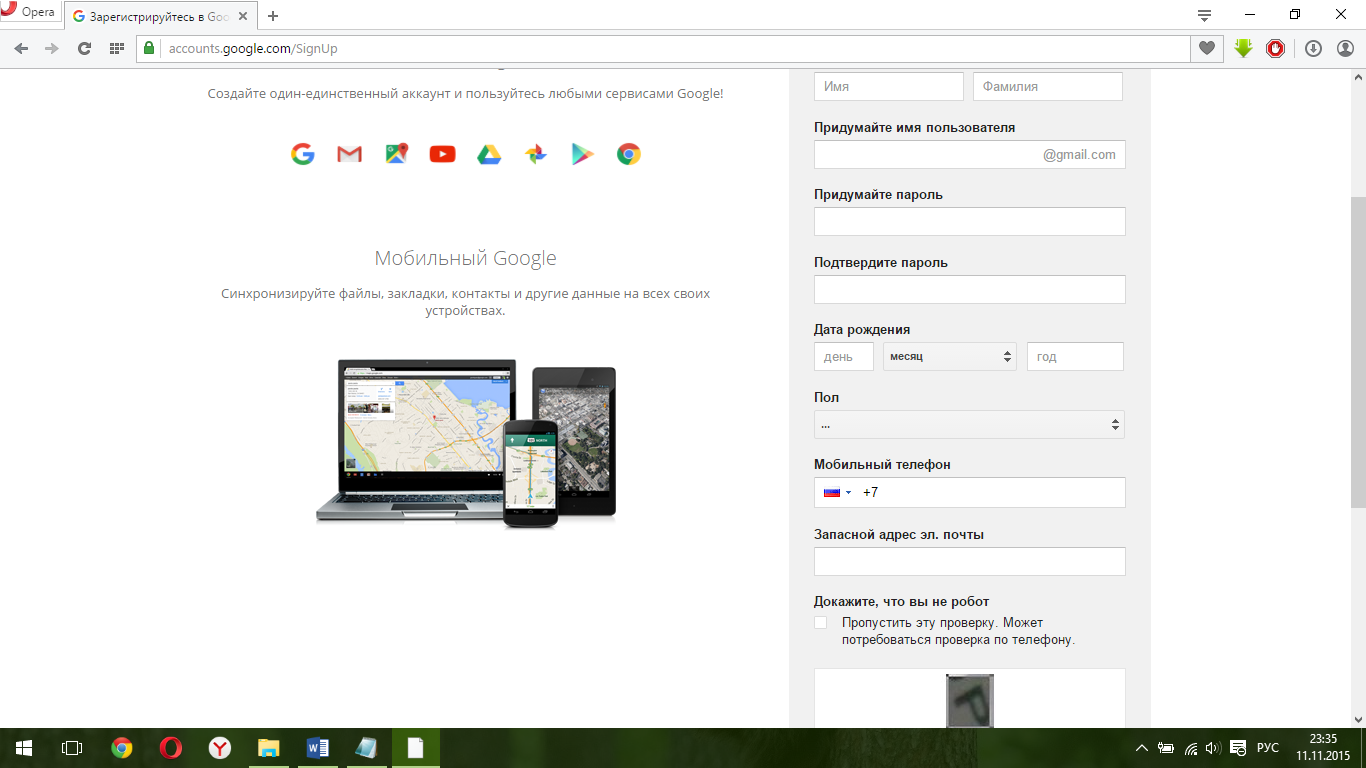Add page to bookmarks heart icon
The image size is (1366, 768).
(x=1207, y=48)
